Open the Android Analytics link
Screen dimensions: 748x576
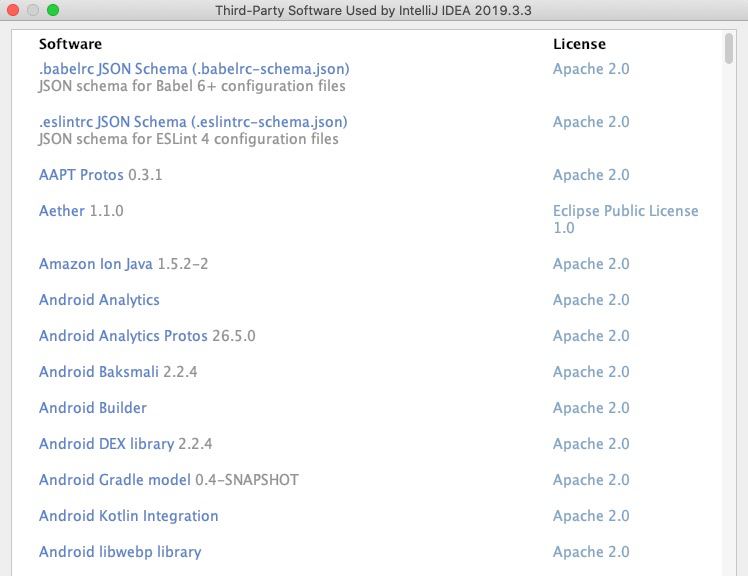99,300
